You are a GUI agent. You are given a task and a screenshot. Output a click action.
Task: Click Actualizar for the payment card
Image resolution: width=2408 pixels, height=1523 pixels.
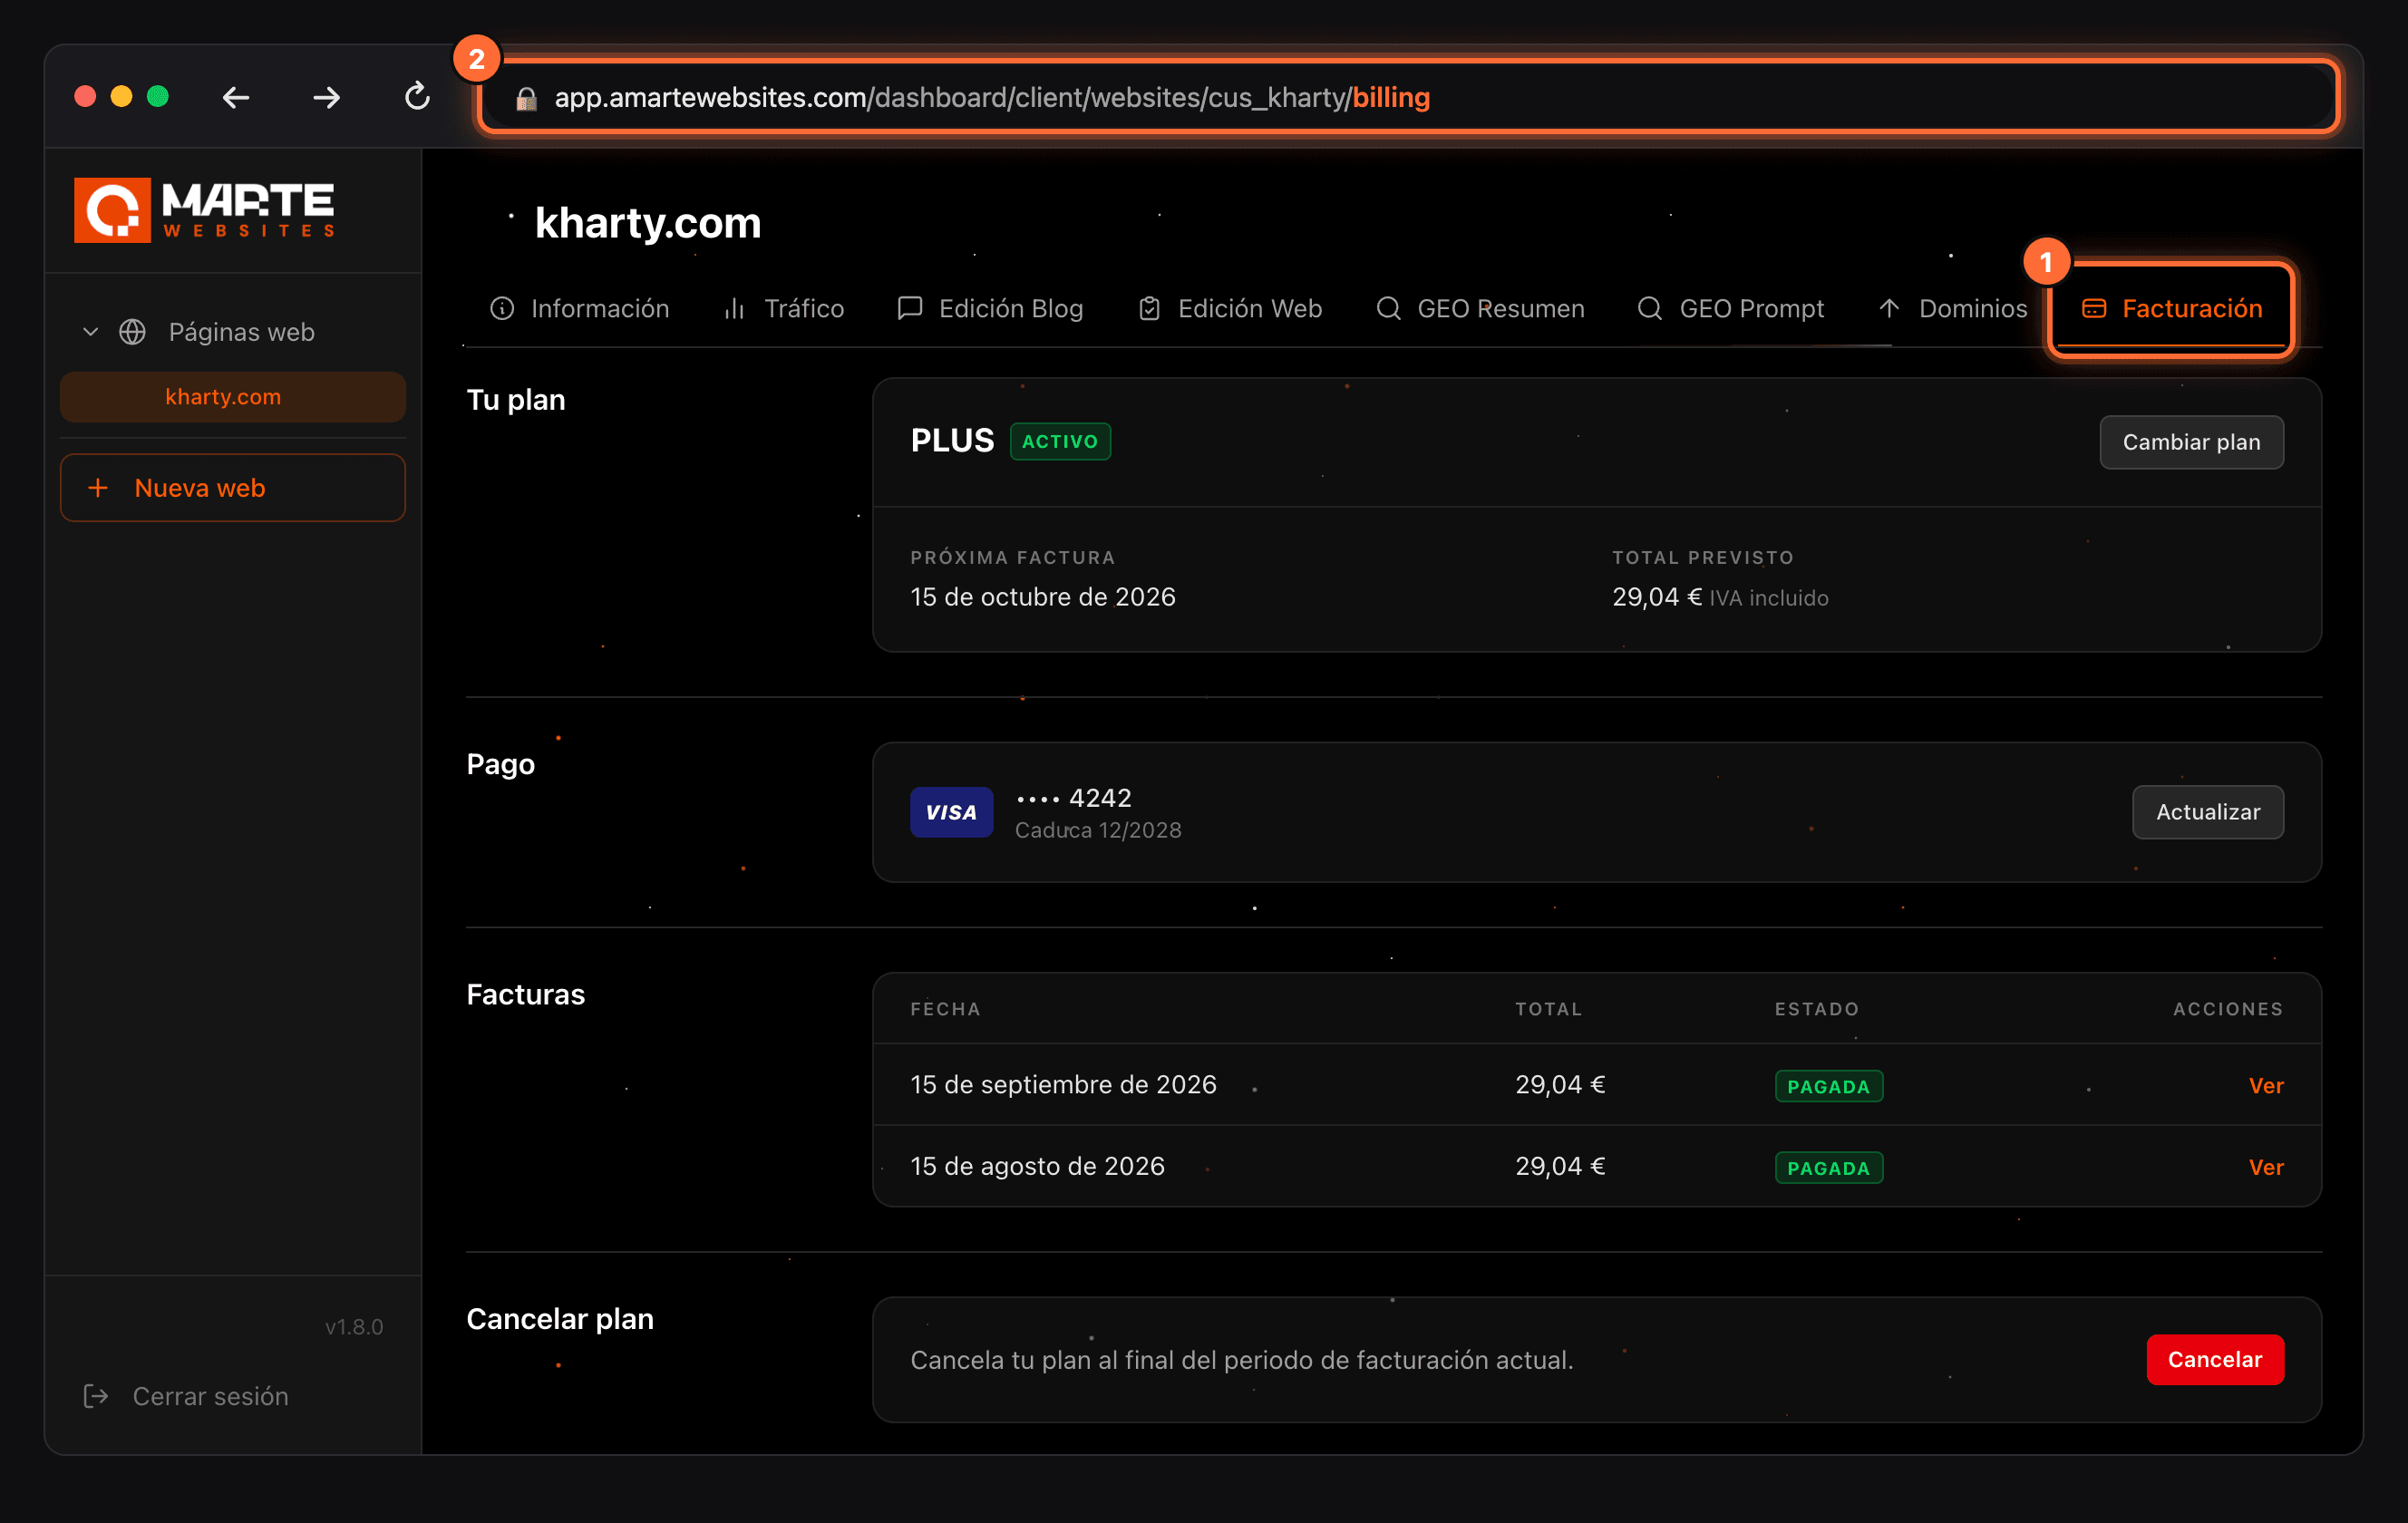coord(2207,812)
